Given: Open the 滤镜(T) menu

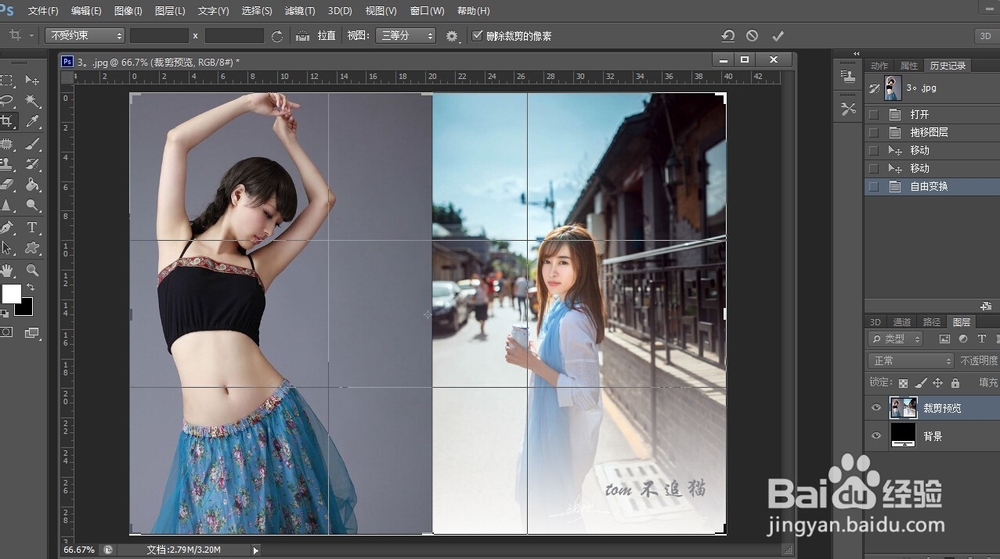Looking at the screenshot, I should [300, 11].
